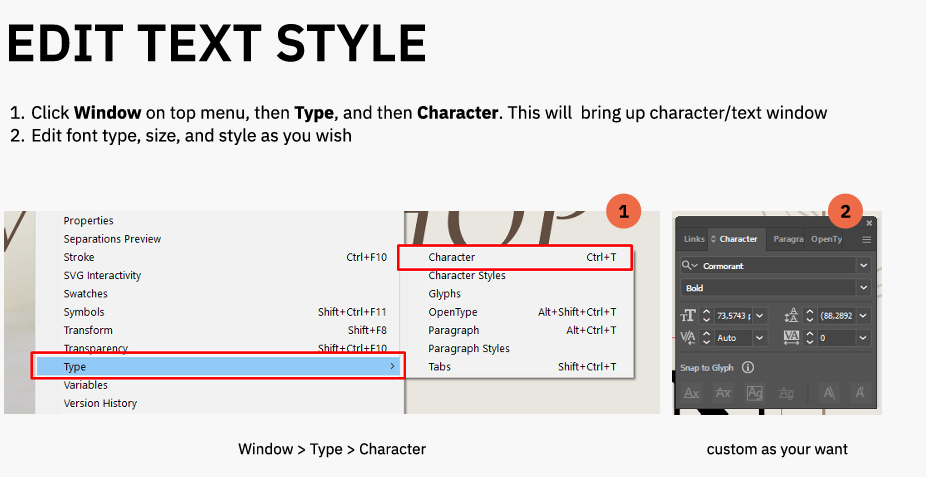Open the Character panel hamburger menu
The image size is (926, 477).
click(866, 240)
